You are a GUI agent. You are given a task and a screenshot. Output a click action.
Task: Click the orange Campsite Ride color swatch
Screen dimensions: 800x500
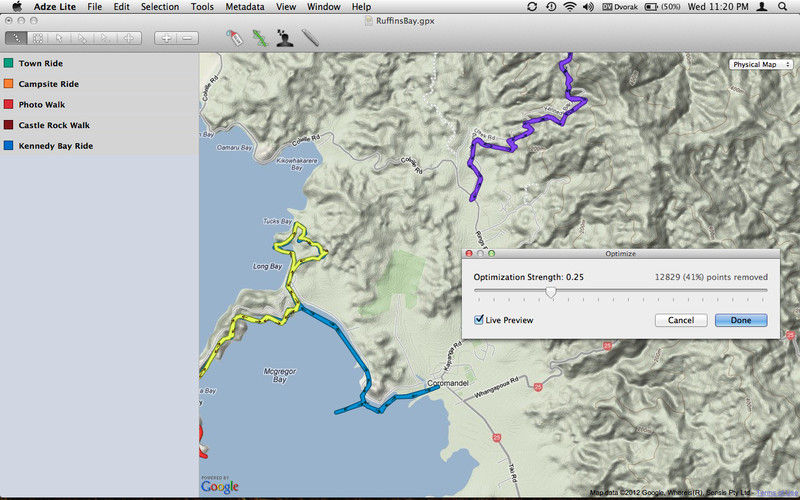pyautogui.click(x=8, y=84)
